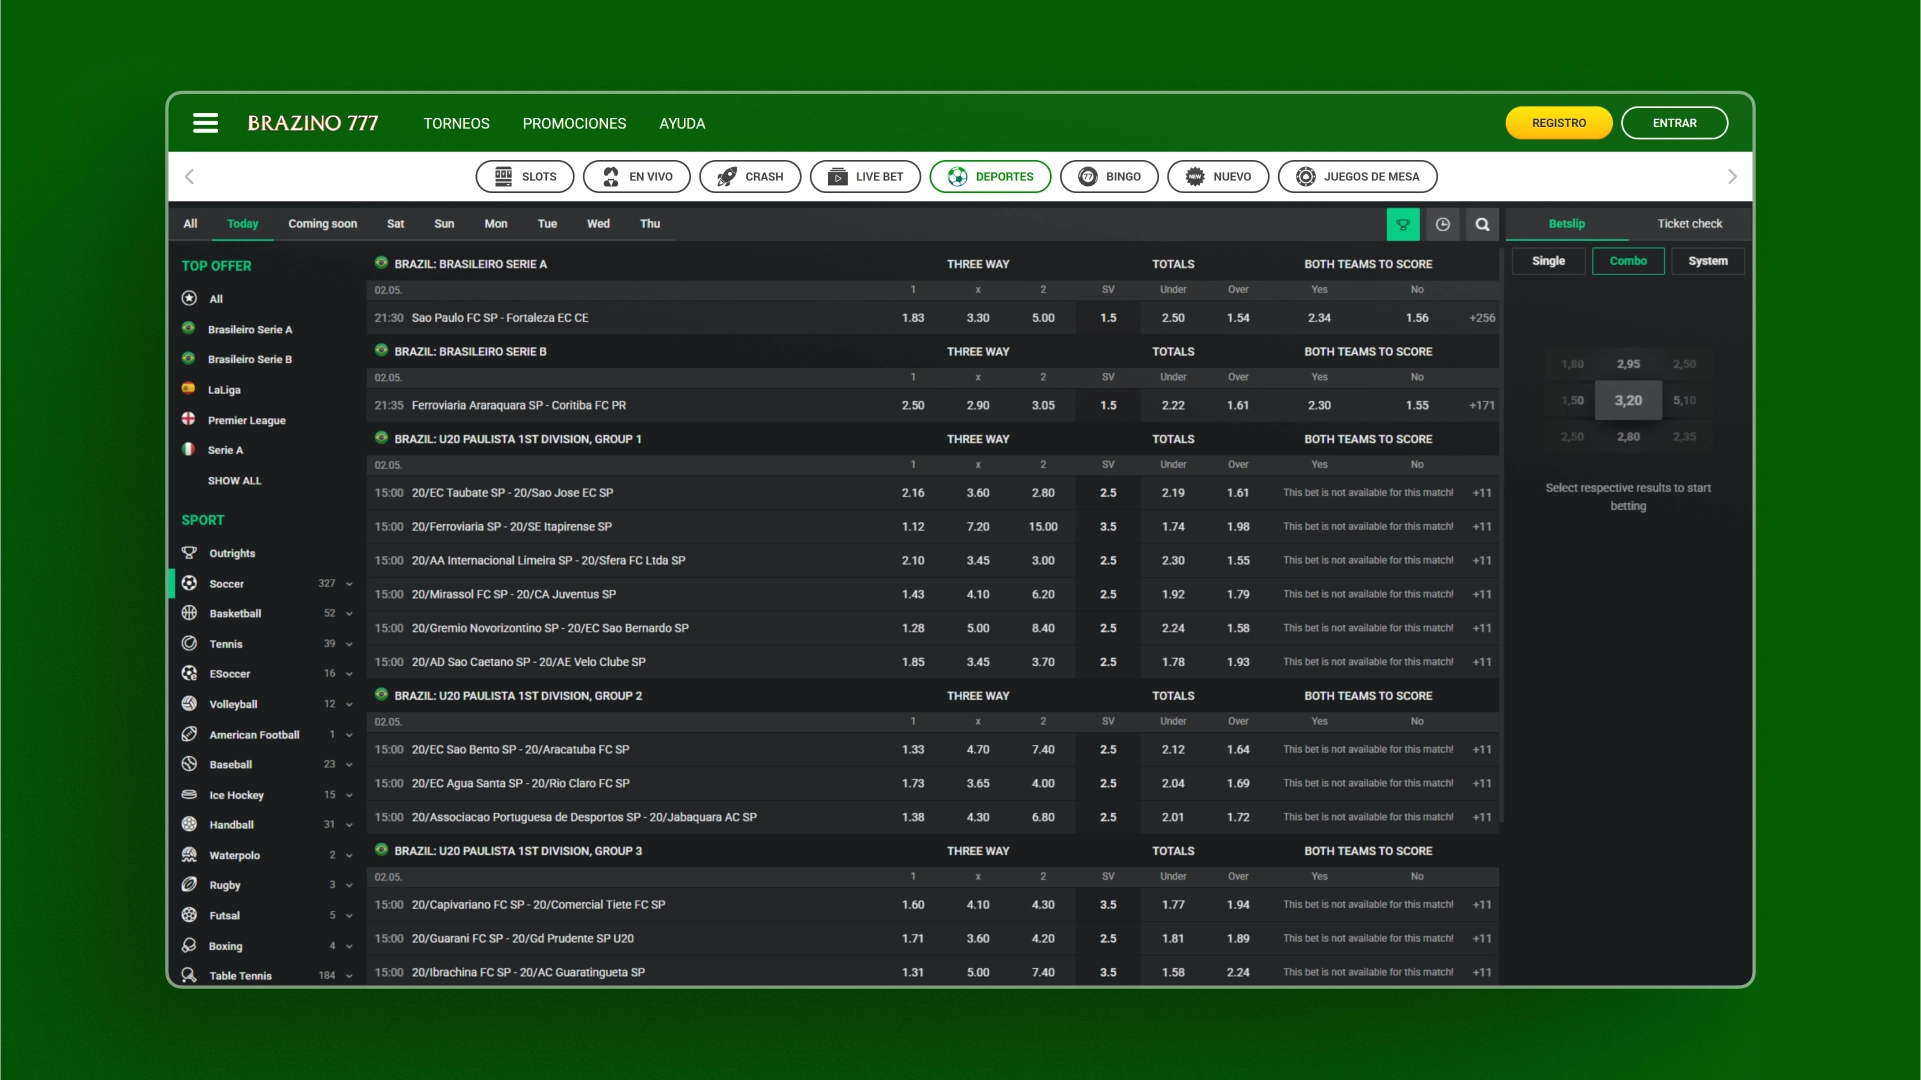Open the JUEGOS DE MESA category

(x=1357, y=176)
